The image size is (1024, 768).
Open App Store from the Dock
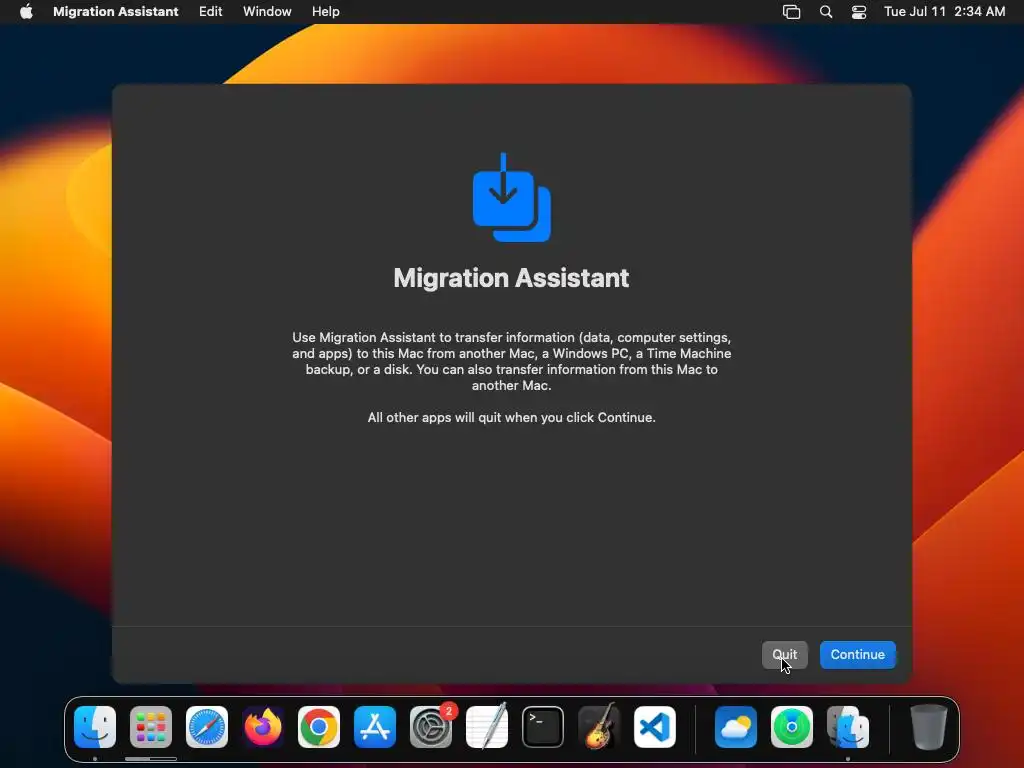tap(375, 727)
